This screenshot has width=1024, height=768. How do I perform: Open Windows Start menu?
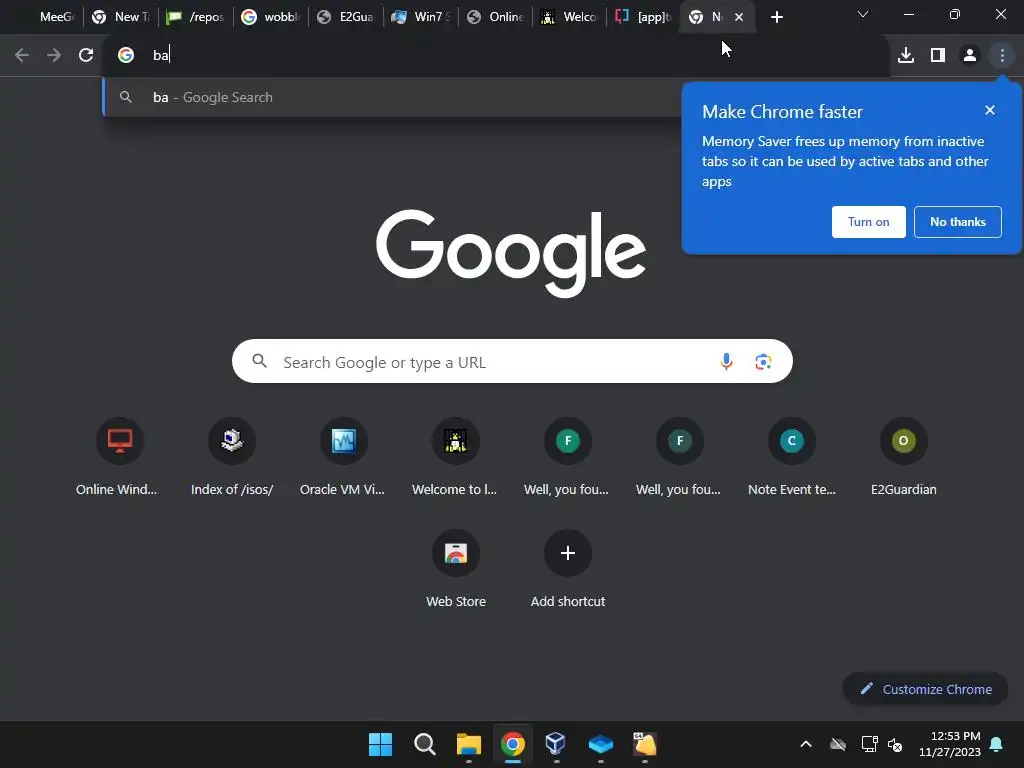point(380,744)
